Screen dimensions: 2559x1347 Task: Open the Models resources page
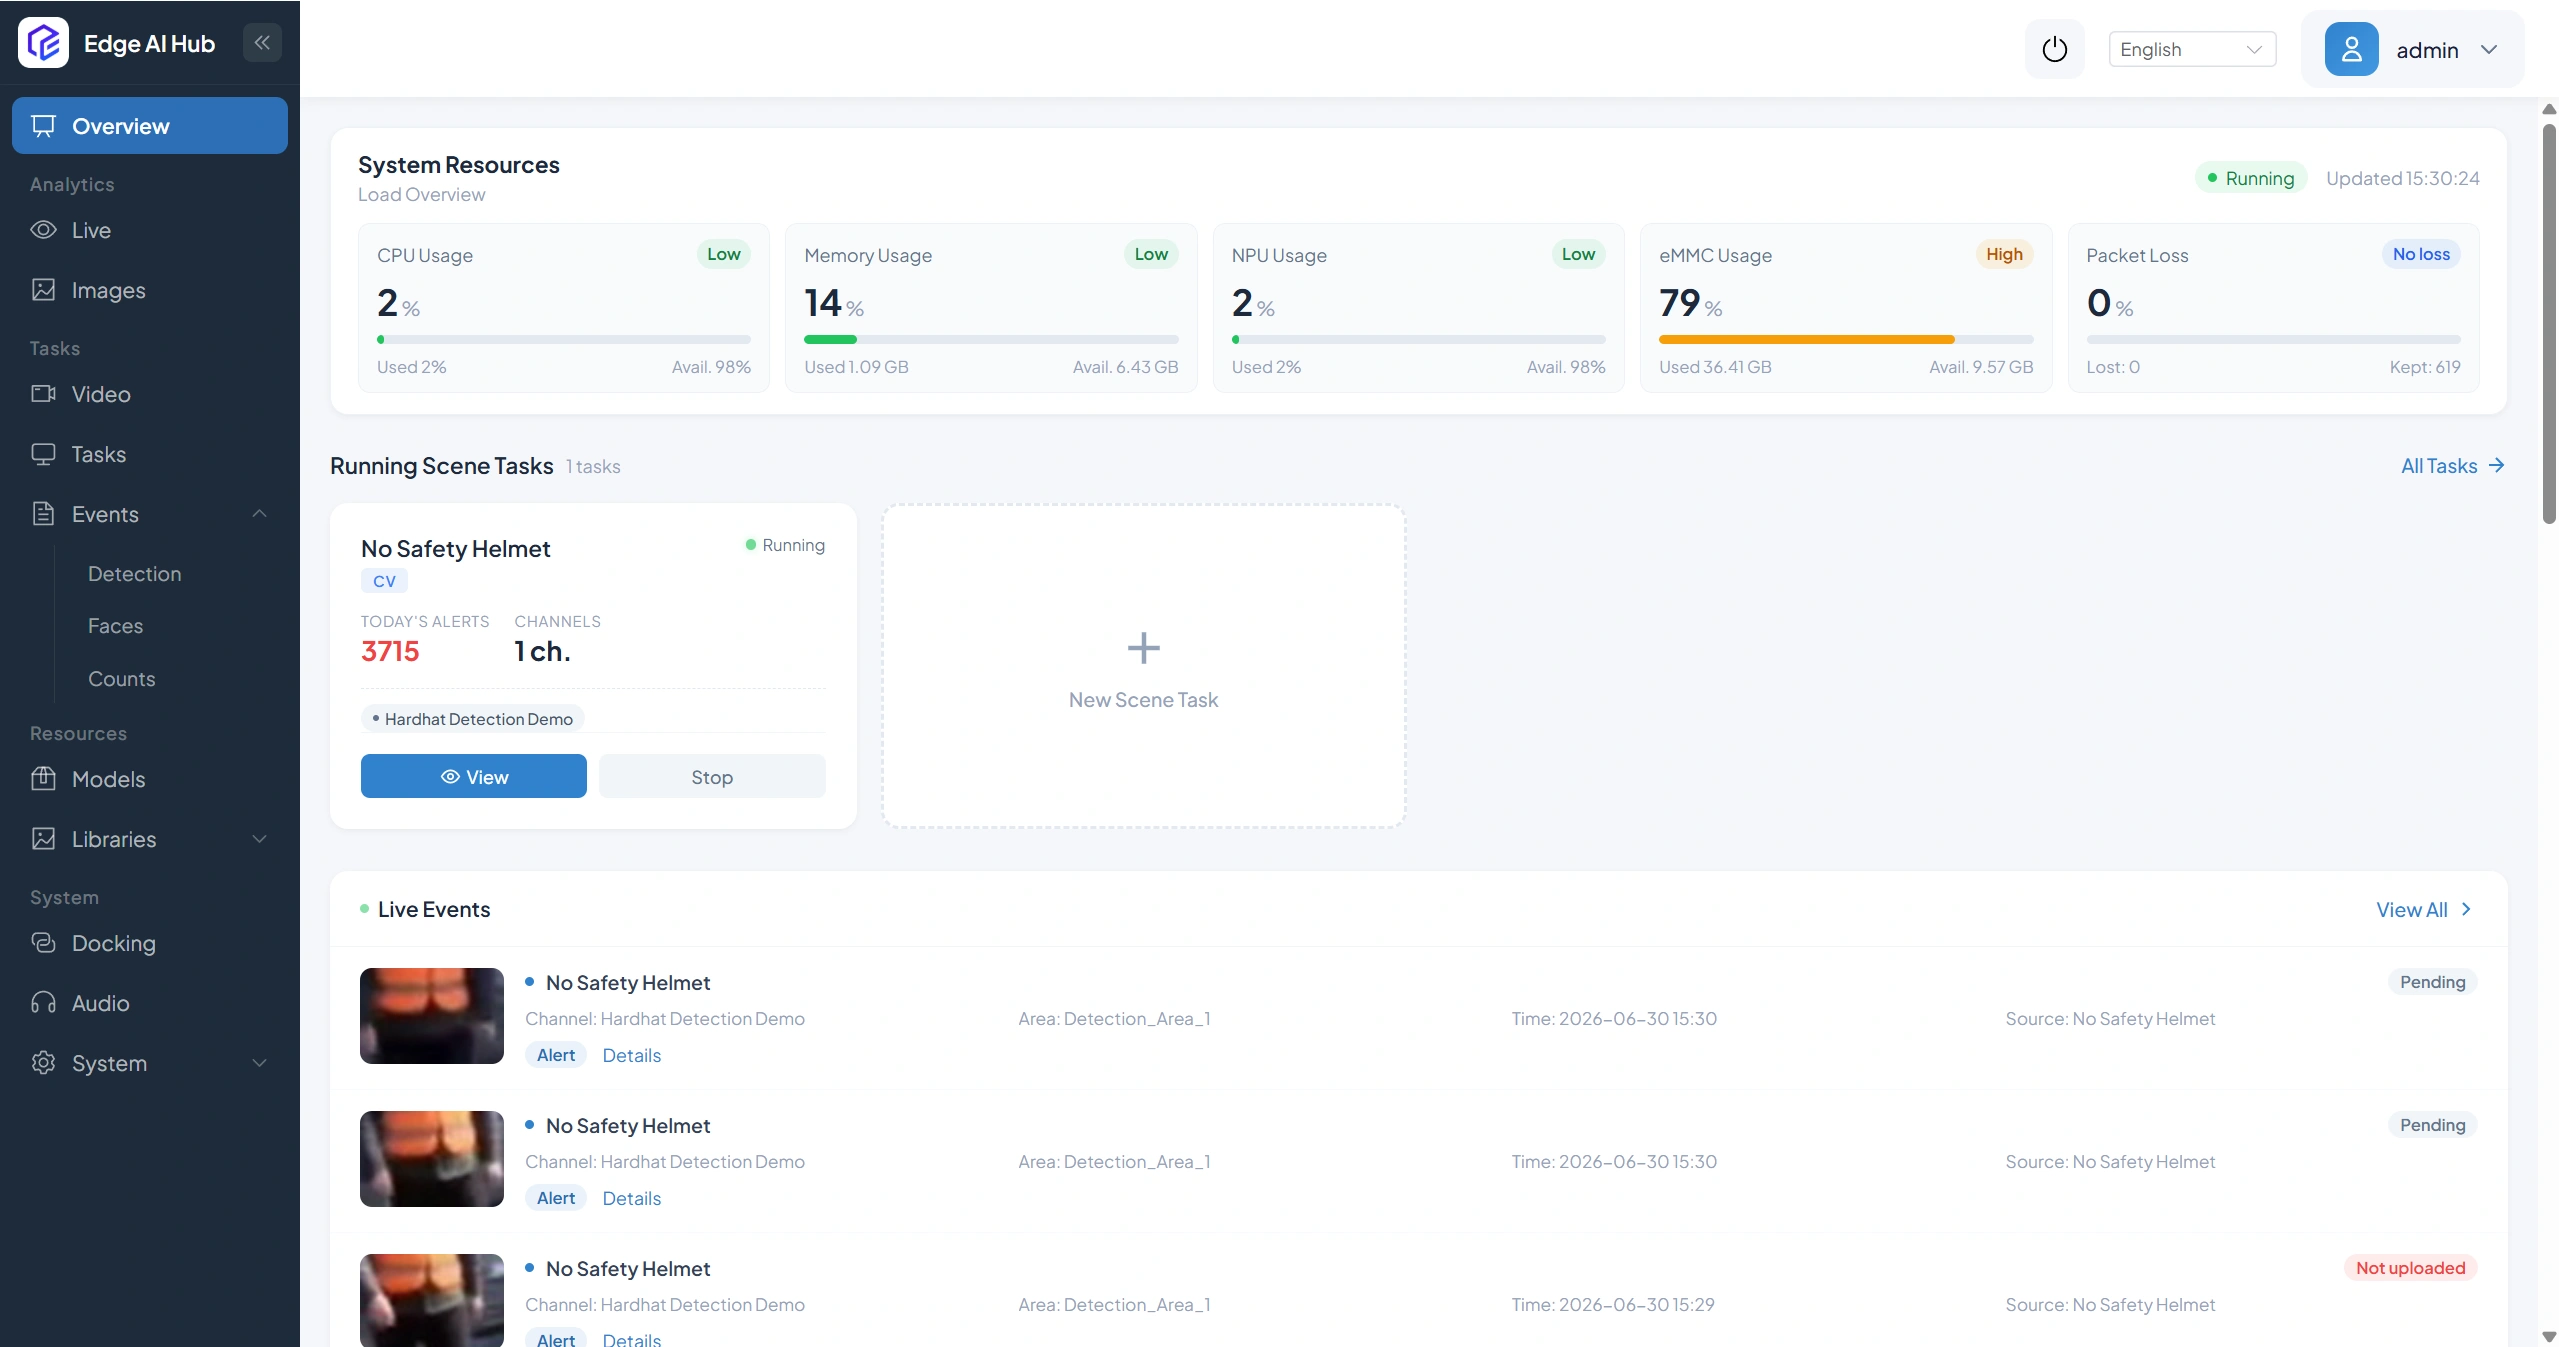pos(150,779)
